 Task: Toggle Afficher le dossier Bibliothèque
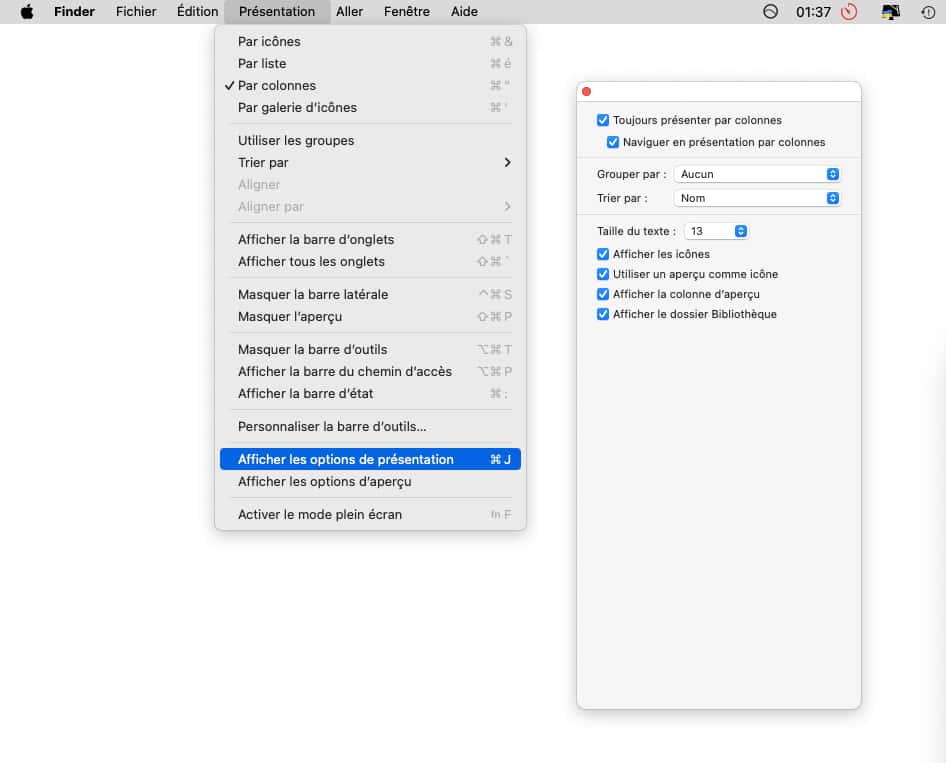(603, 314)
